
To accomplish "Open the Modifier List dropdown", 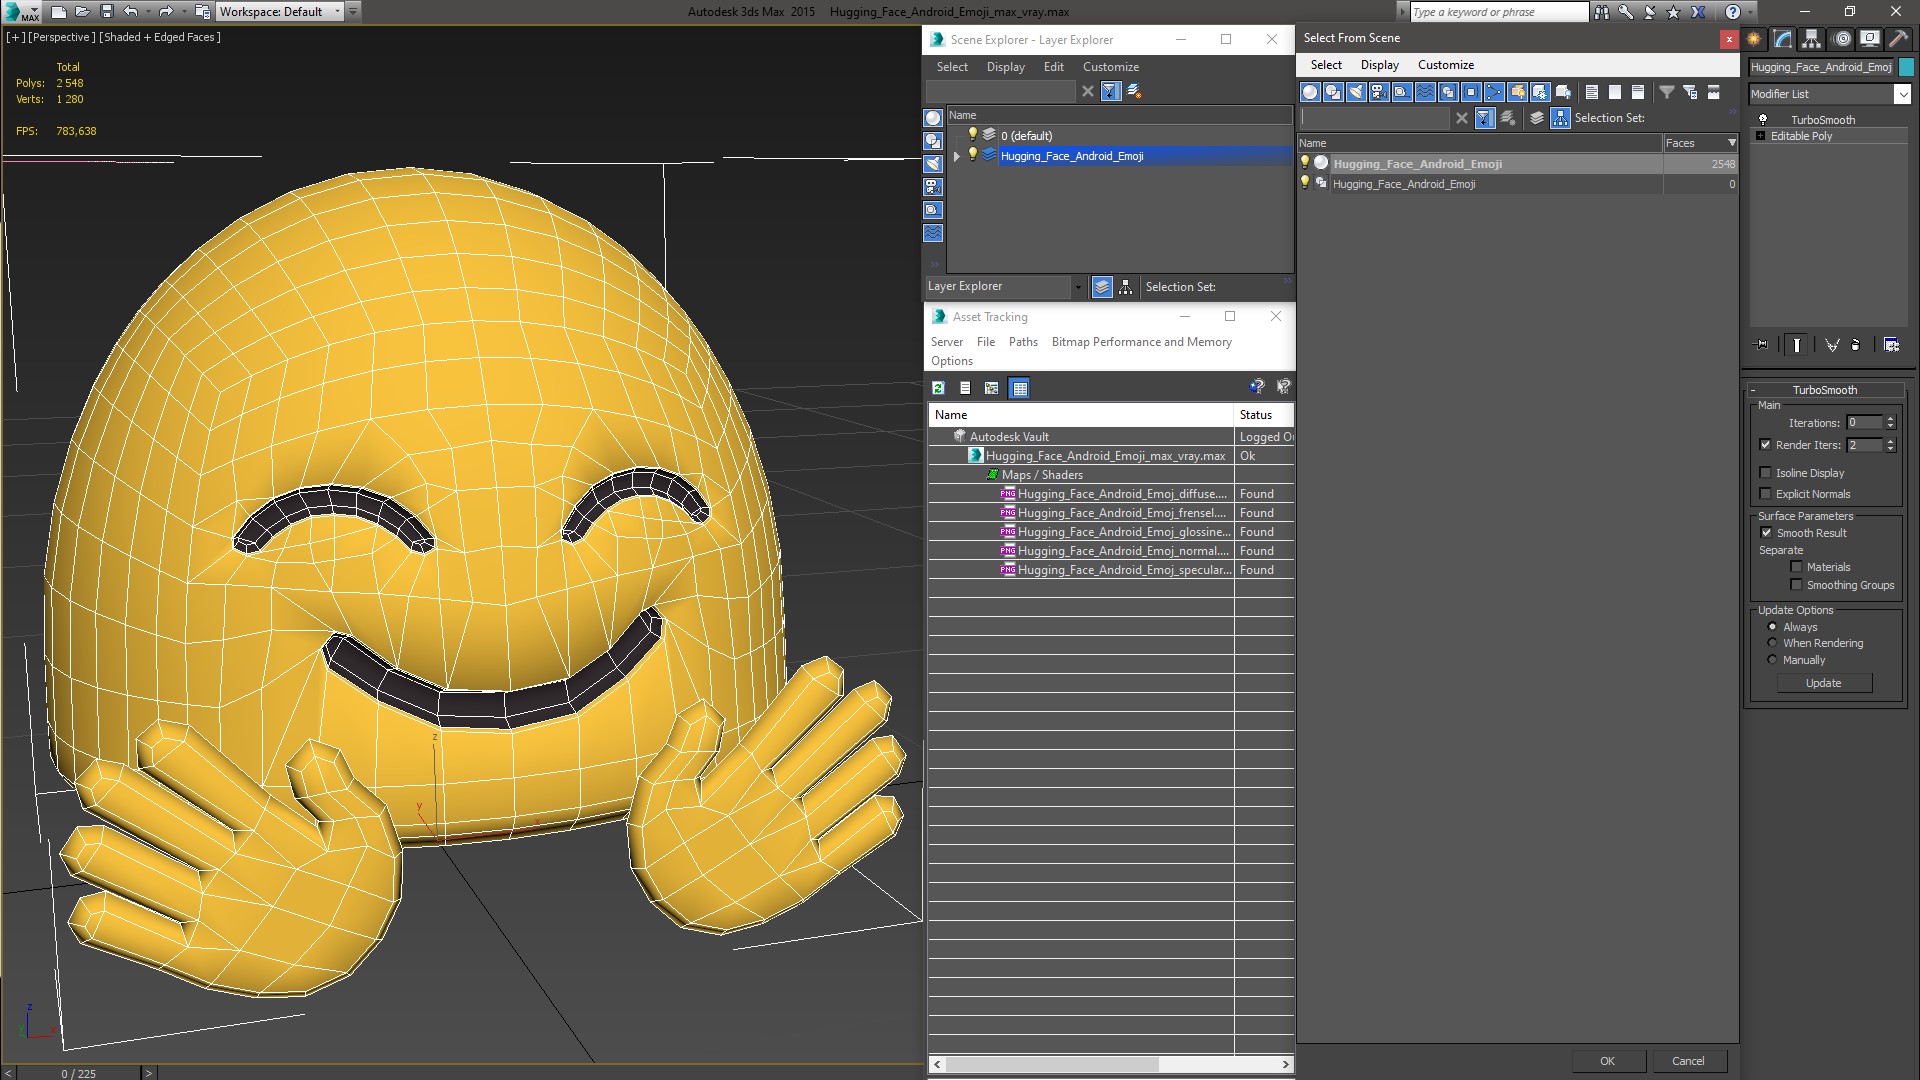I will [x=1901, y=94].
